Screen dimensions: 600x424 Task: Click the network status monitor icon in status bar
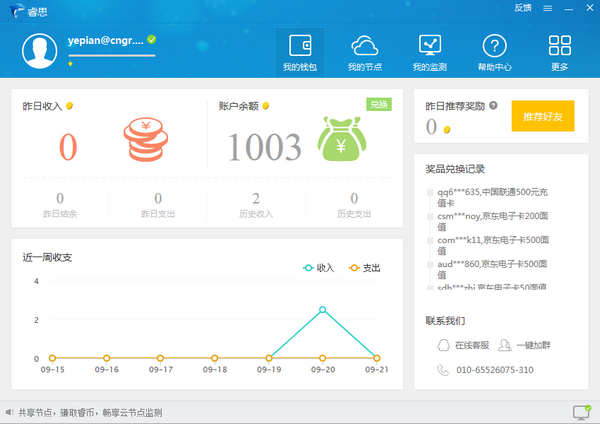pos(579,412)
